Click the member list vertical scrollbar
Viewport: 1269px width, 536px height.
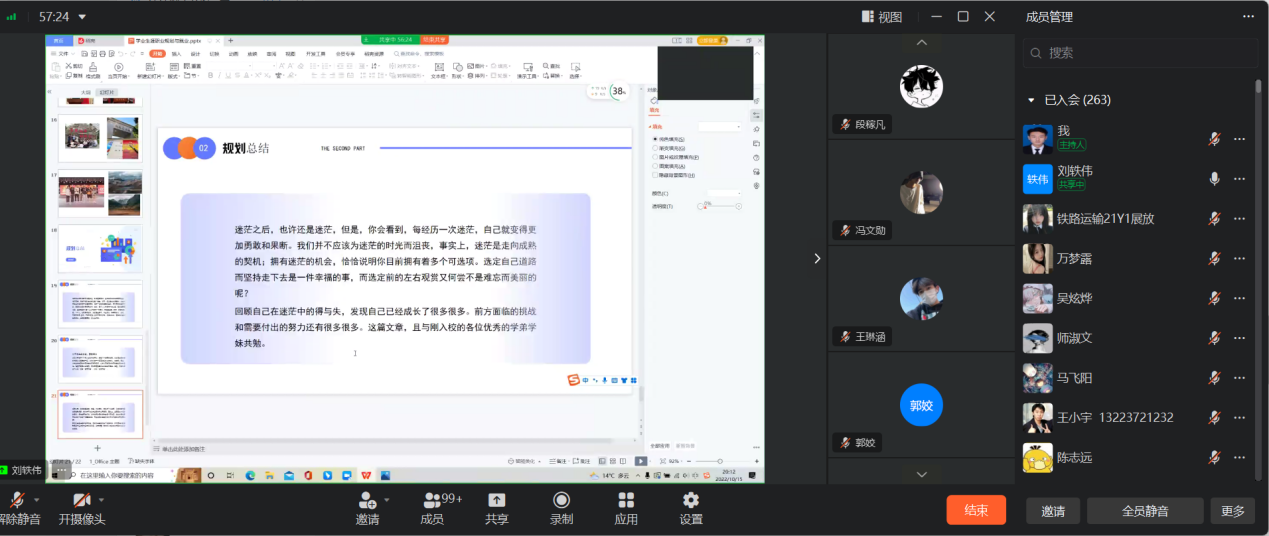coord(1258,200)
